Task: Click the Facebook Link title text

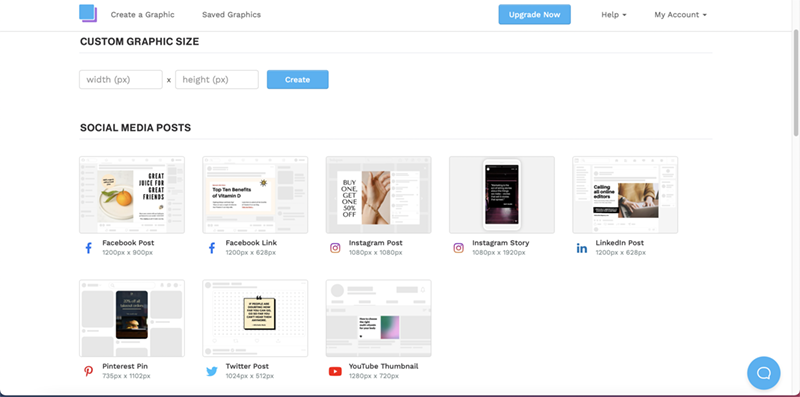Action: (251, 243)
